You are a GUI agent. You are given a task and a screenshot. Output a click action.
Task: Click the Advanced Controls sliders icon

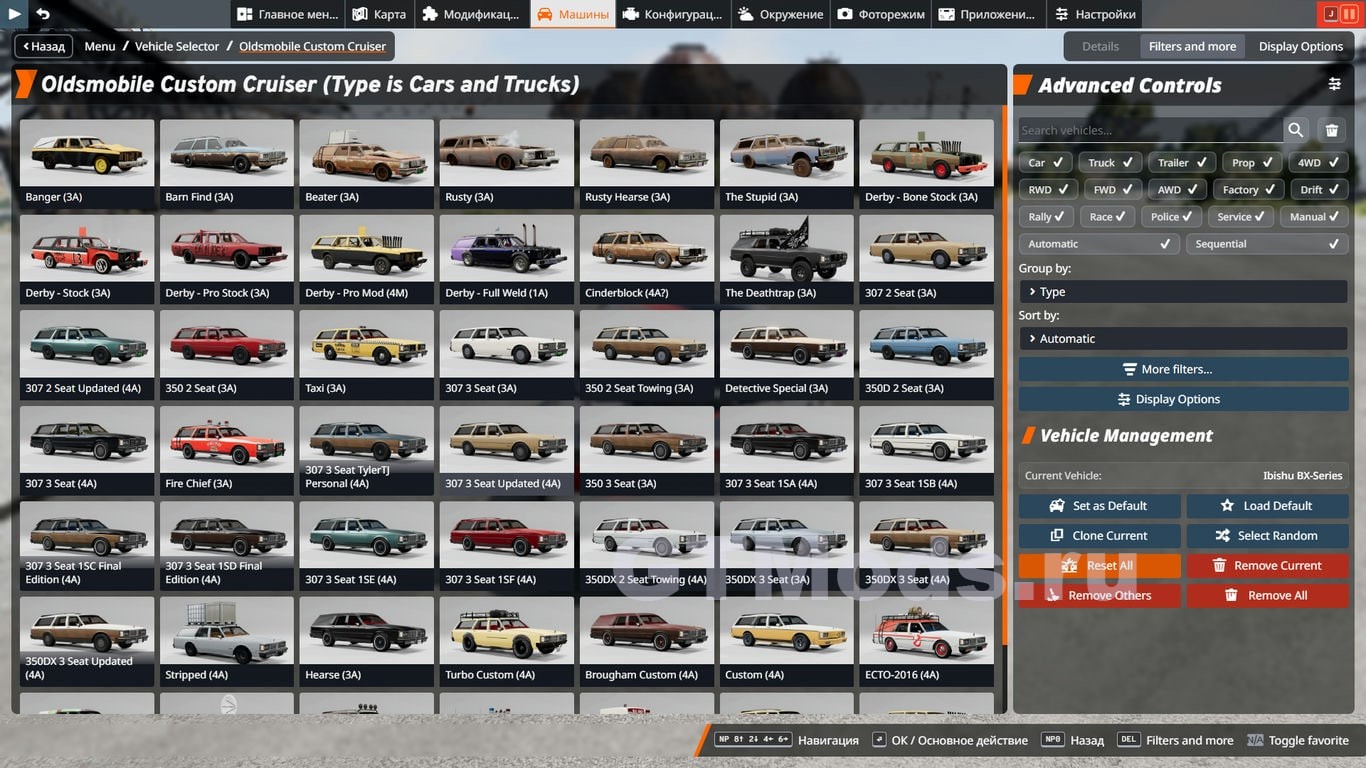(x=1334, y=85)
